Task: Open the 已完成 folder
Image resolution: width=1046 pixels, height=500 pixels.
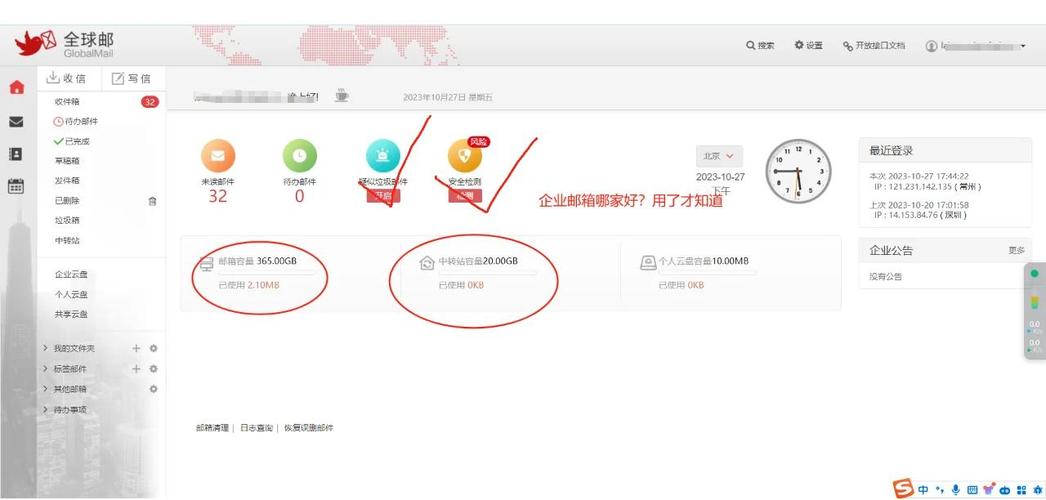Action: [72, 141]
